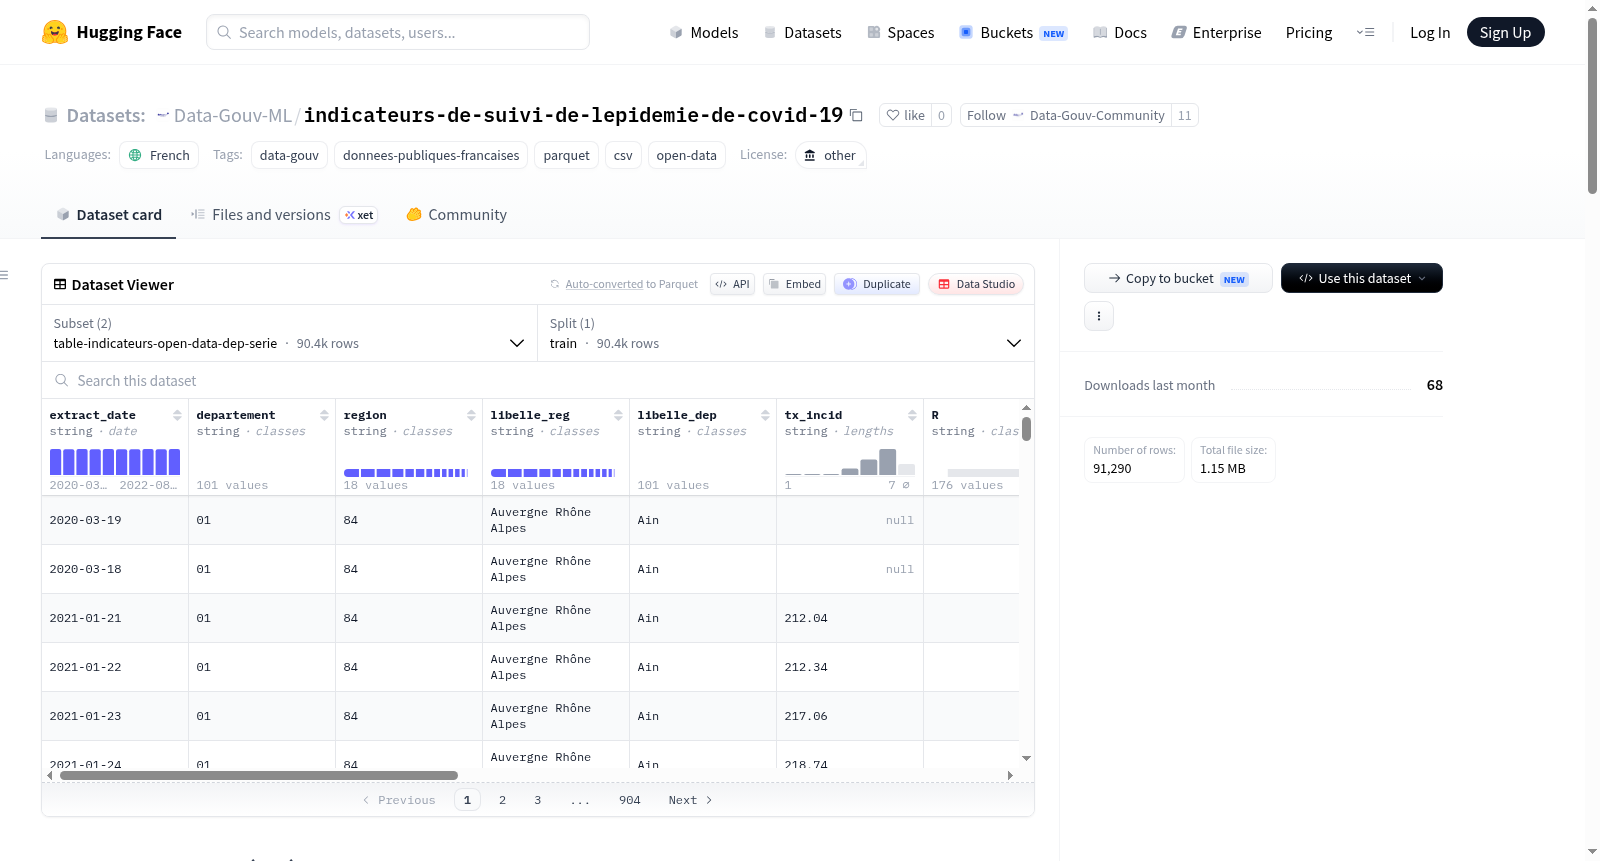Click Copy to bucket
This screenshot has height=861, width=1600.
pyautogui.click(x=1178, y=278)
